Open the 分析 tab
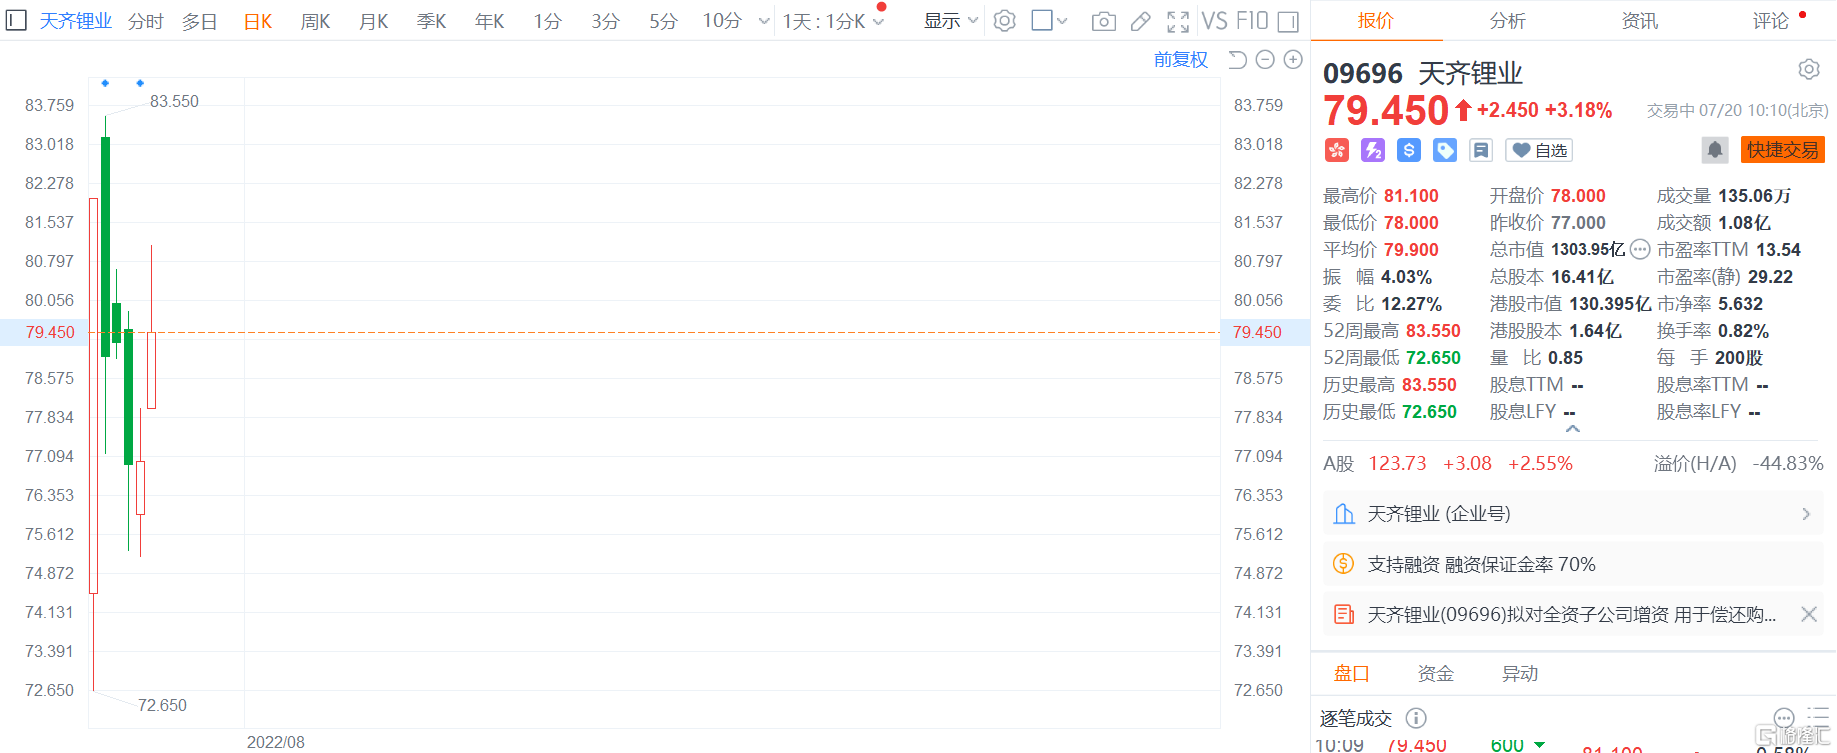 click(x=1507, y=21)
